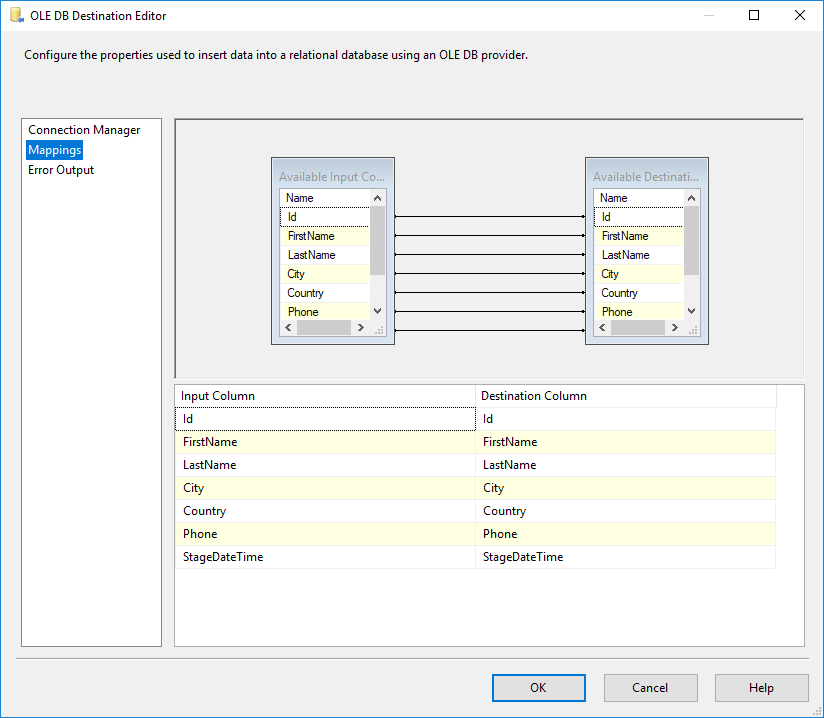This screenshot has width=824, height=718.
Task: Click up arrow in Available Destination Columns list
Action: pyautogui.click(x=692, y=198)
